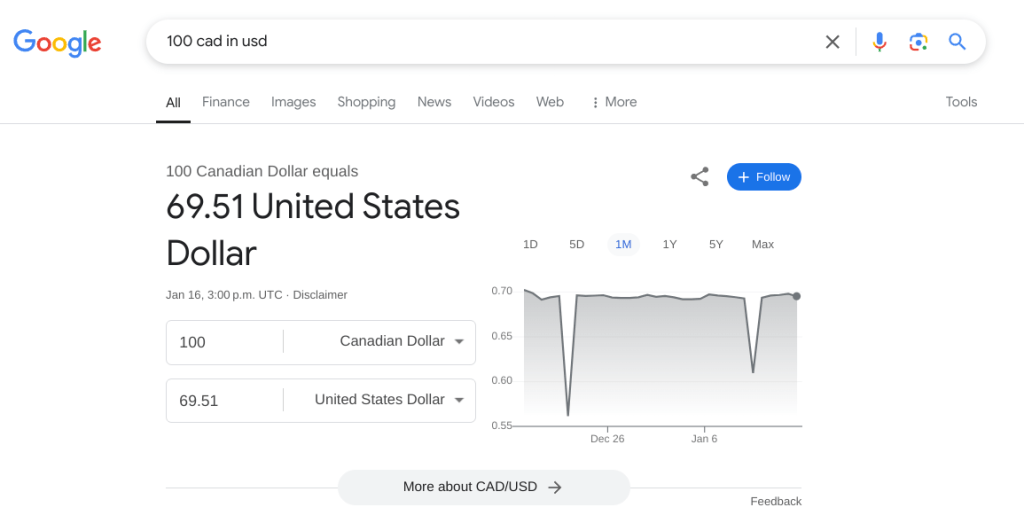
Task: Expand the More search filters menu
Action: tap(614, 102)
